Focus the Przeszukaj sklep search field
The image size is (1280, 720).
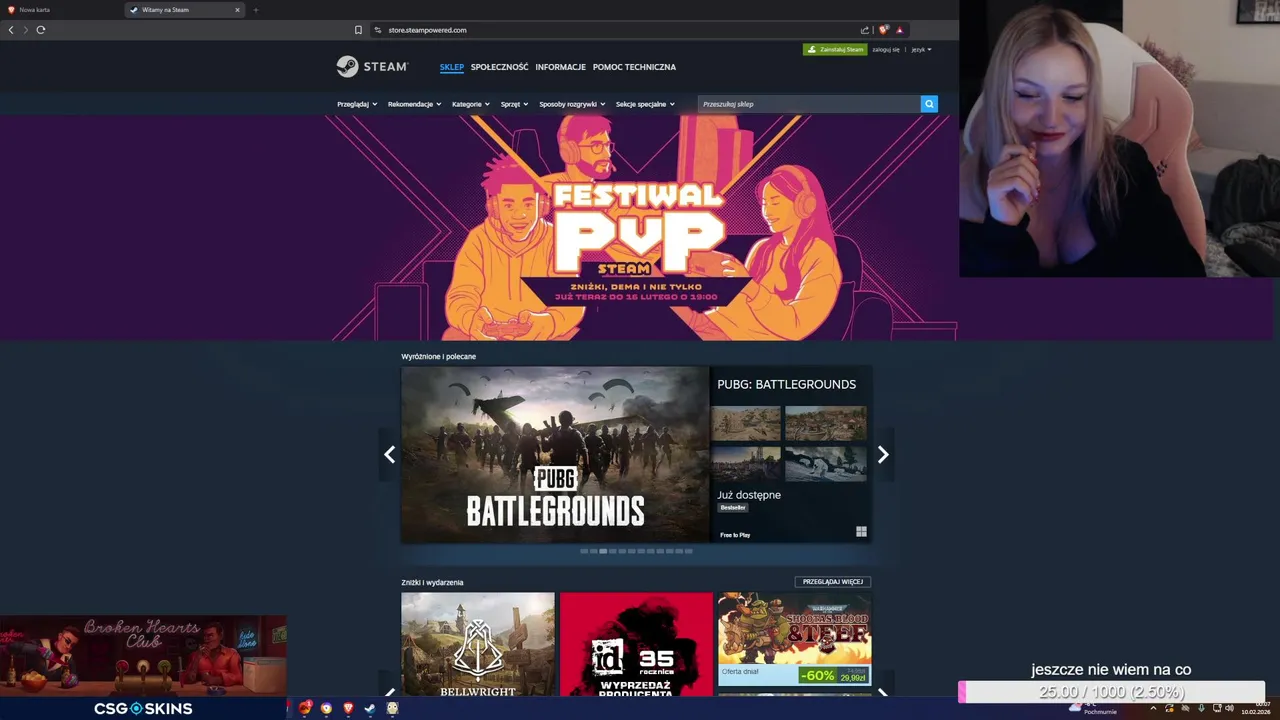[x=809, y=104]
